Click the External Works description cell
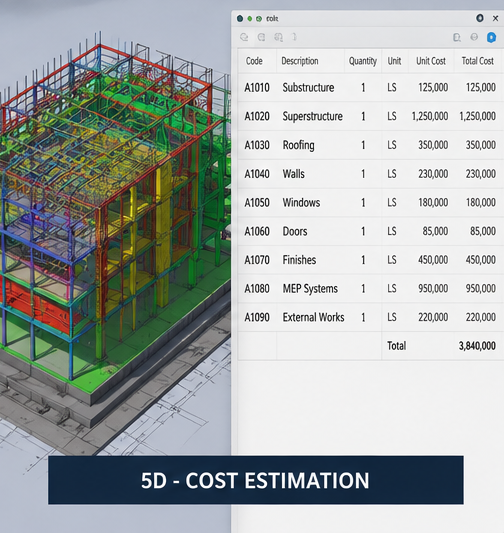Viewport: 504px width, 533px height. [313, 317]
